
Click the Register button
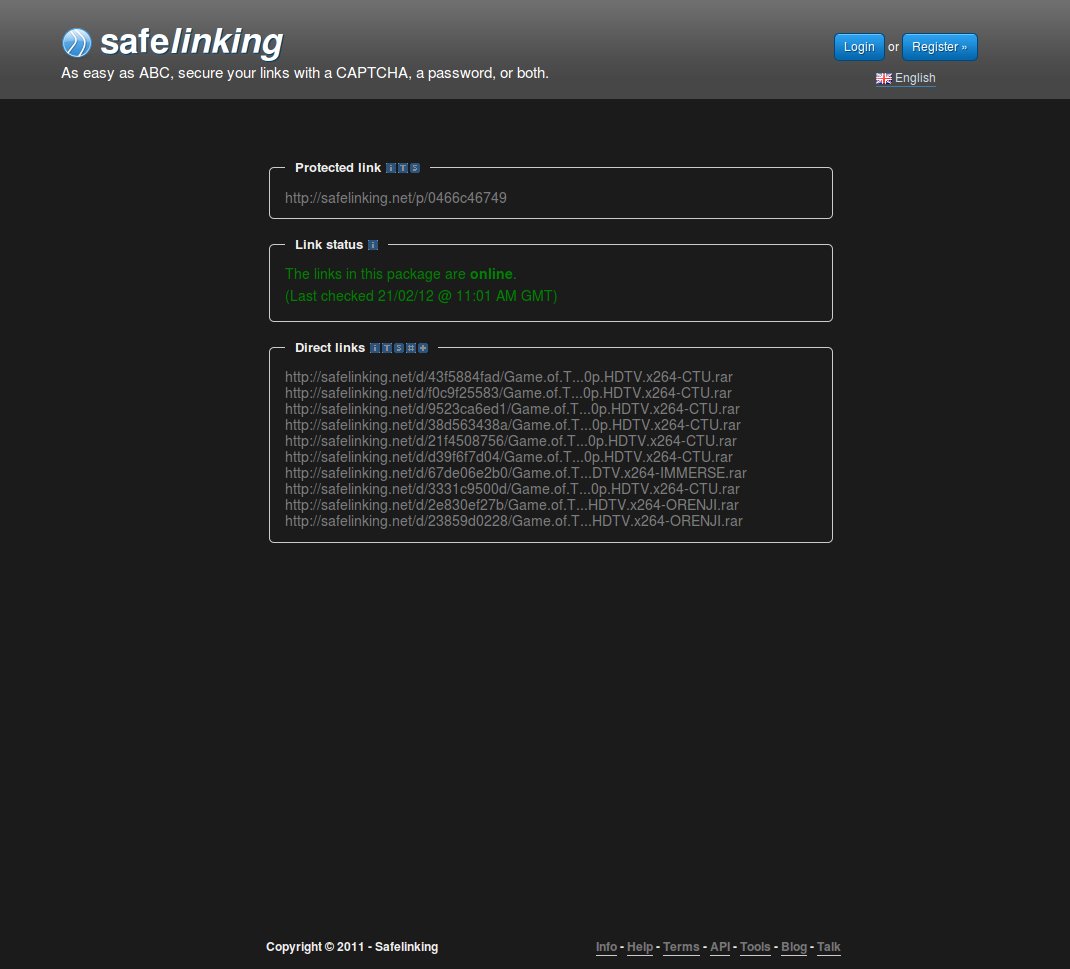pyautogui.click(x=940, y=47)
